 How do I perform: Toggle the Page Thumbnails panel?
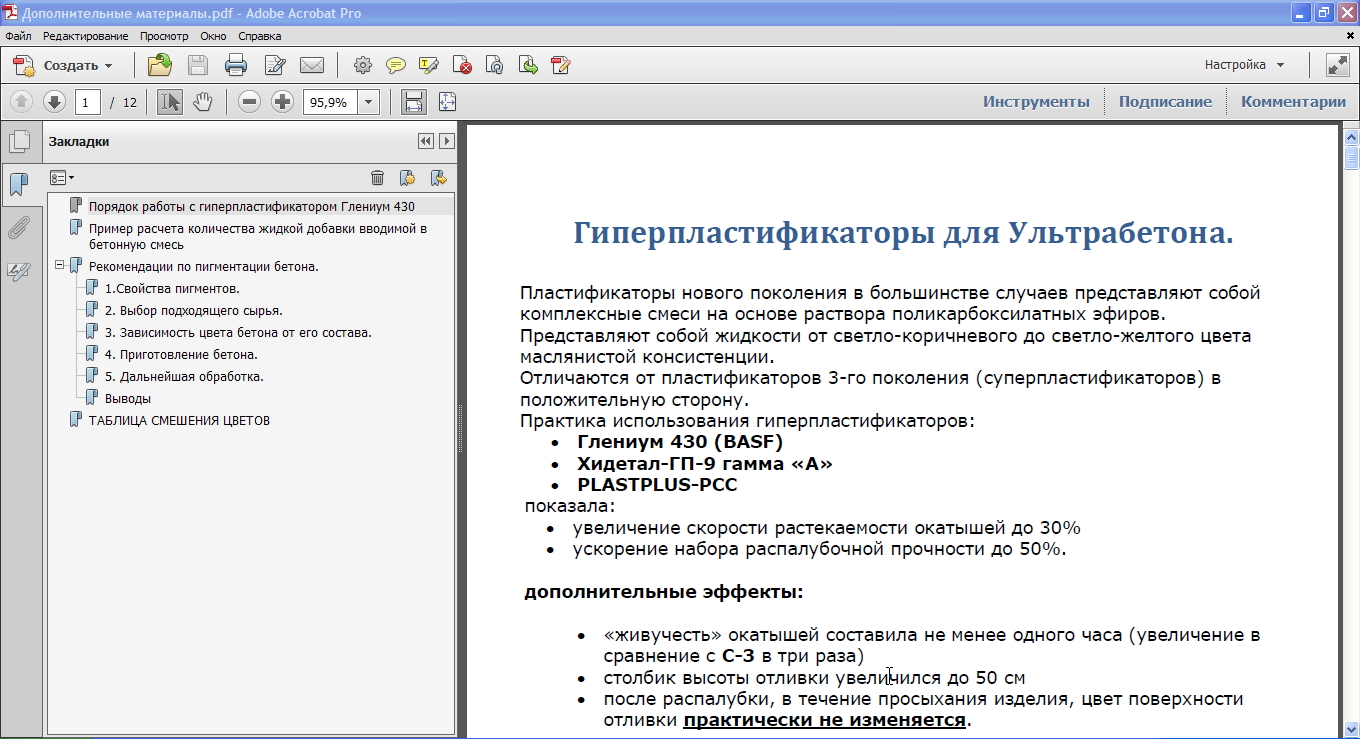click(x=18, y=142)
